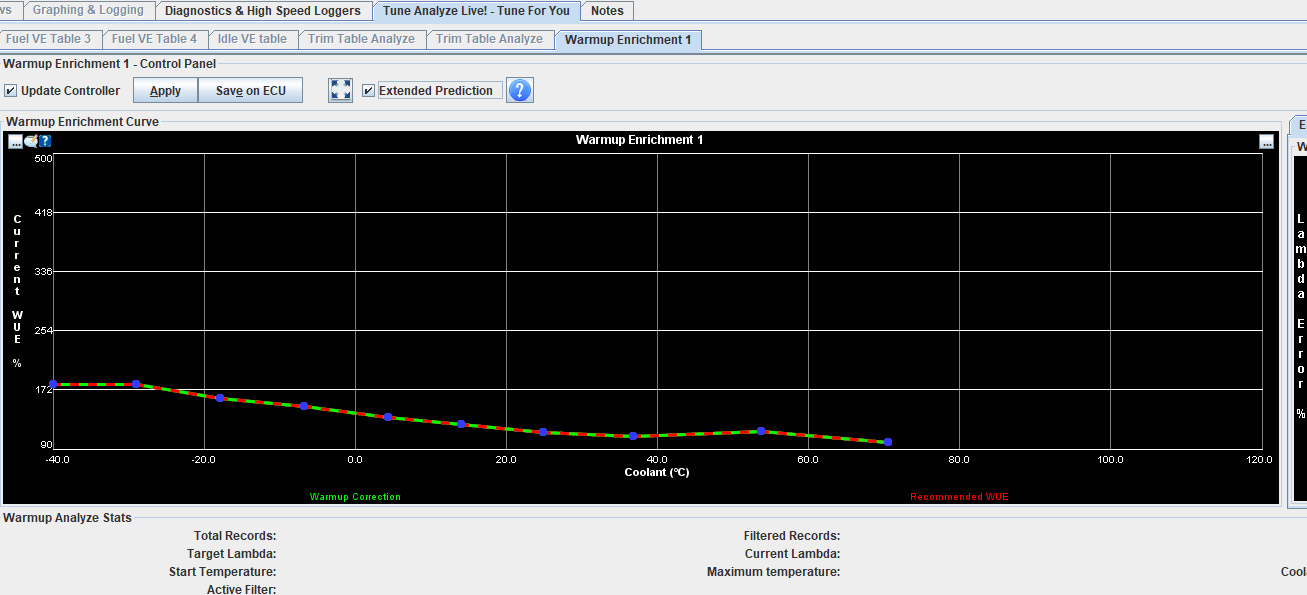1307x595 pixels.
Task: Click the blue round help icon
Action: click(x=520, y=90)
